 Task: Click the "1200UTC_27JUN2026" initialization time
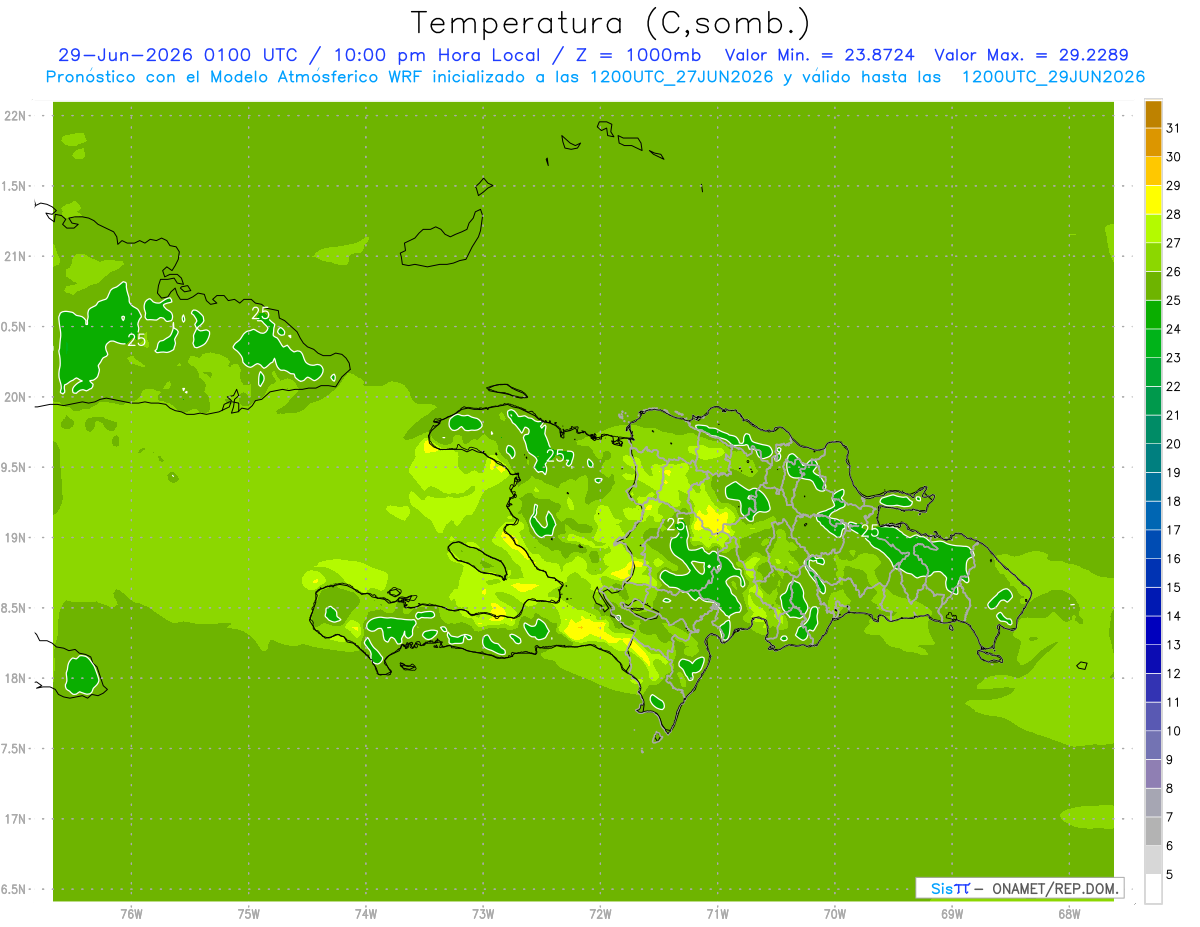(681, 77)
